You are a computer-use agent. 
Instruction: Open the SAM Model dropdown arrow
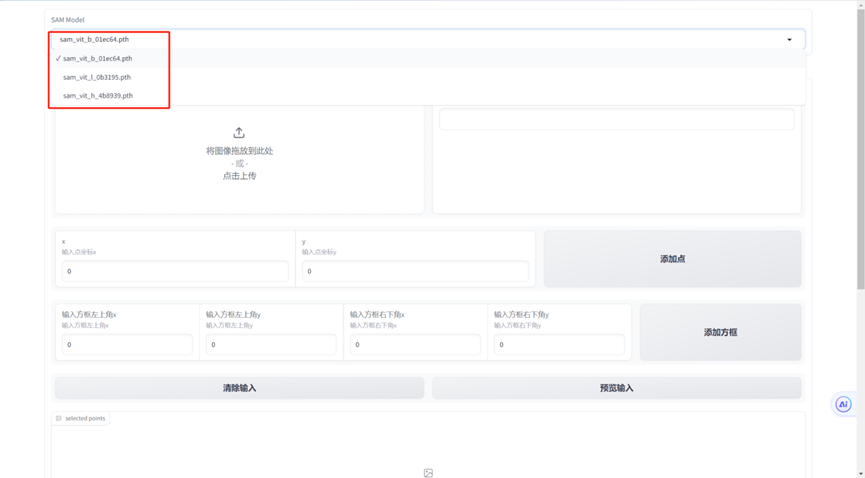point(789,40)
